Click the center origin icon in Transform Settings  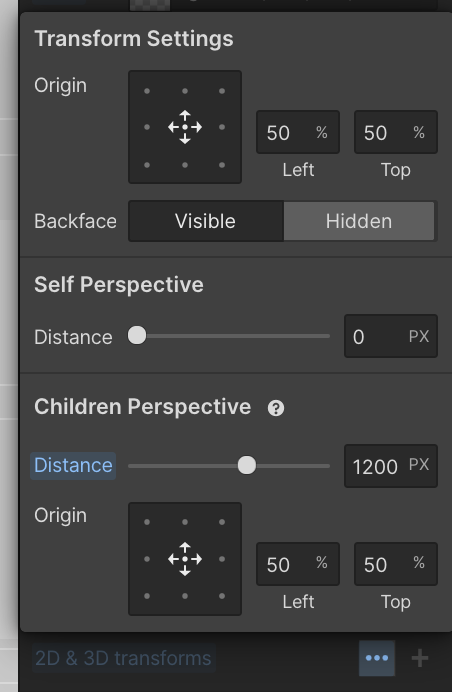[x=185, y=127]
